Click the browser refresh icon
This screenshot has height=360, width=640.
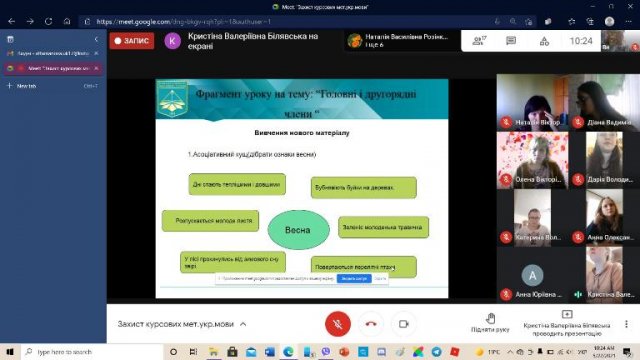coord(48,21)
